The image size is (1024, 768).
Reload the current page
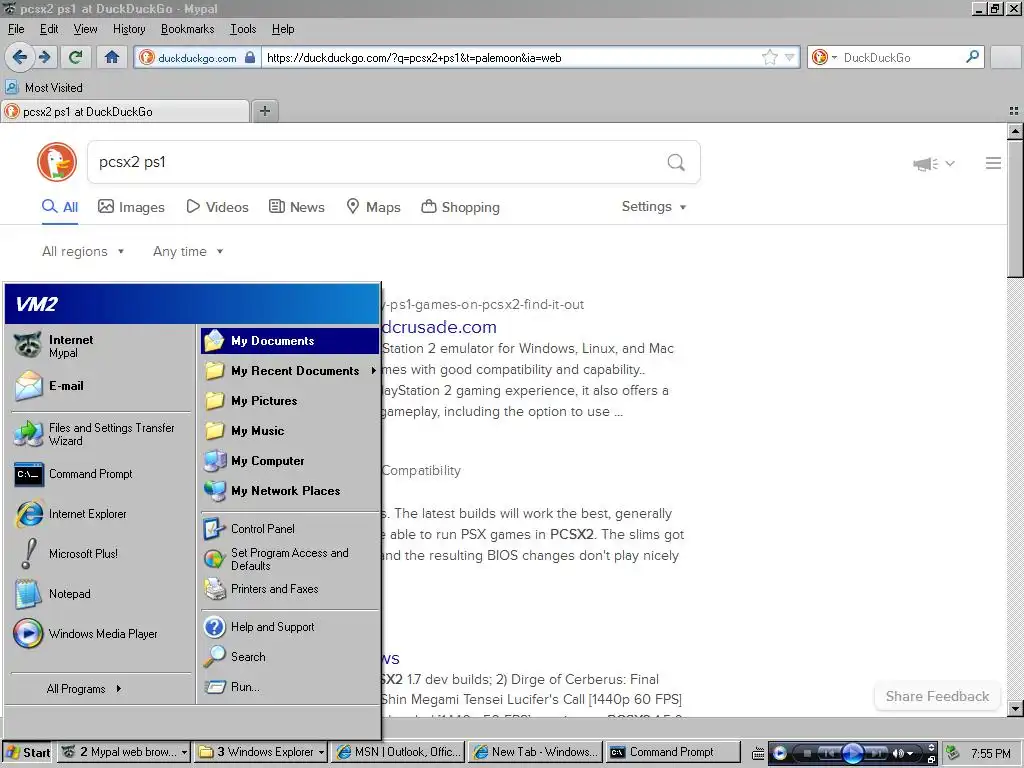coord(76,57)
